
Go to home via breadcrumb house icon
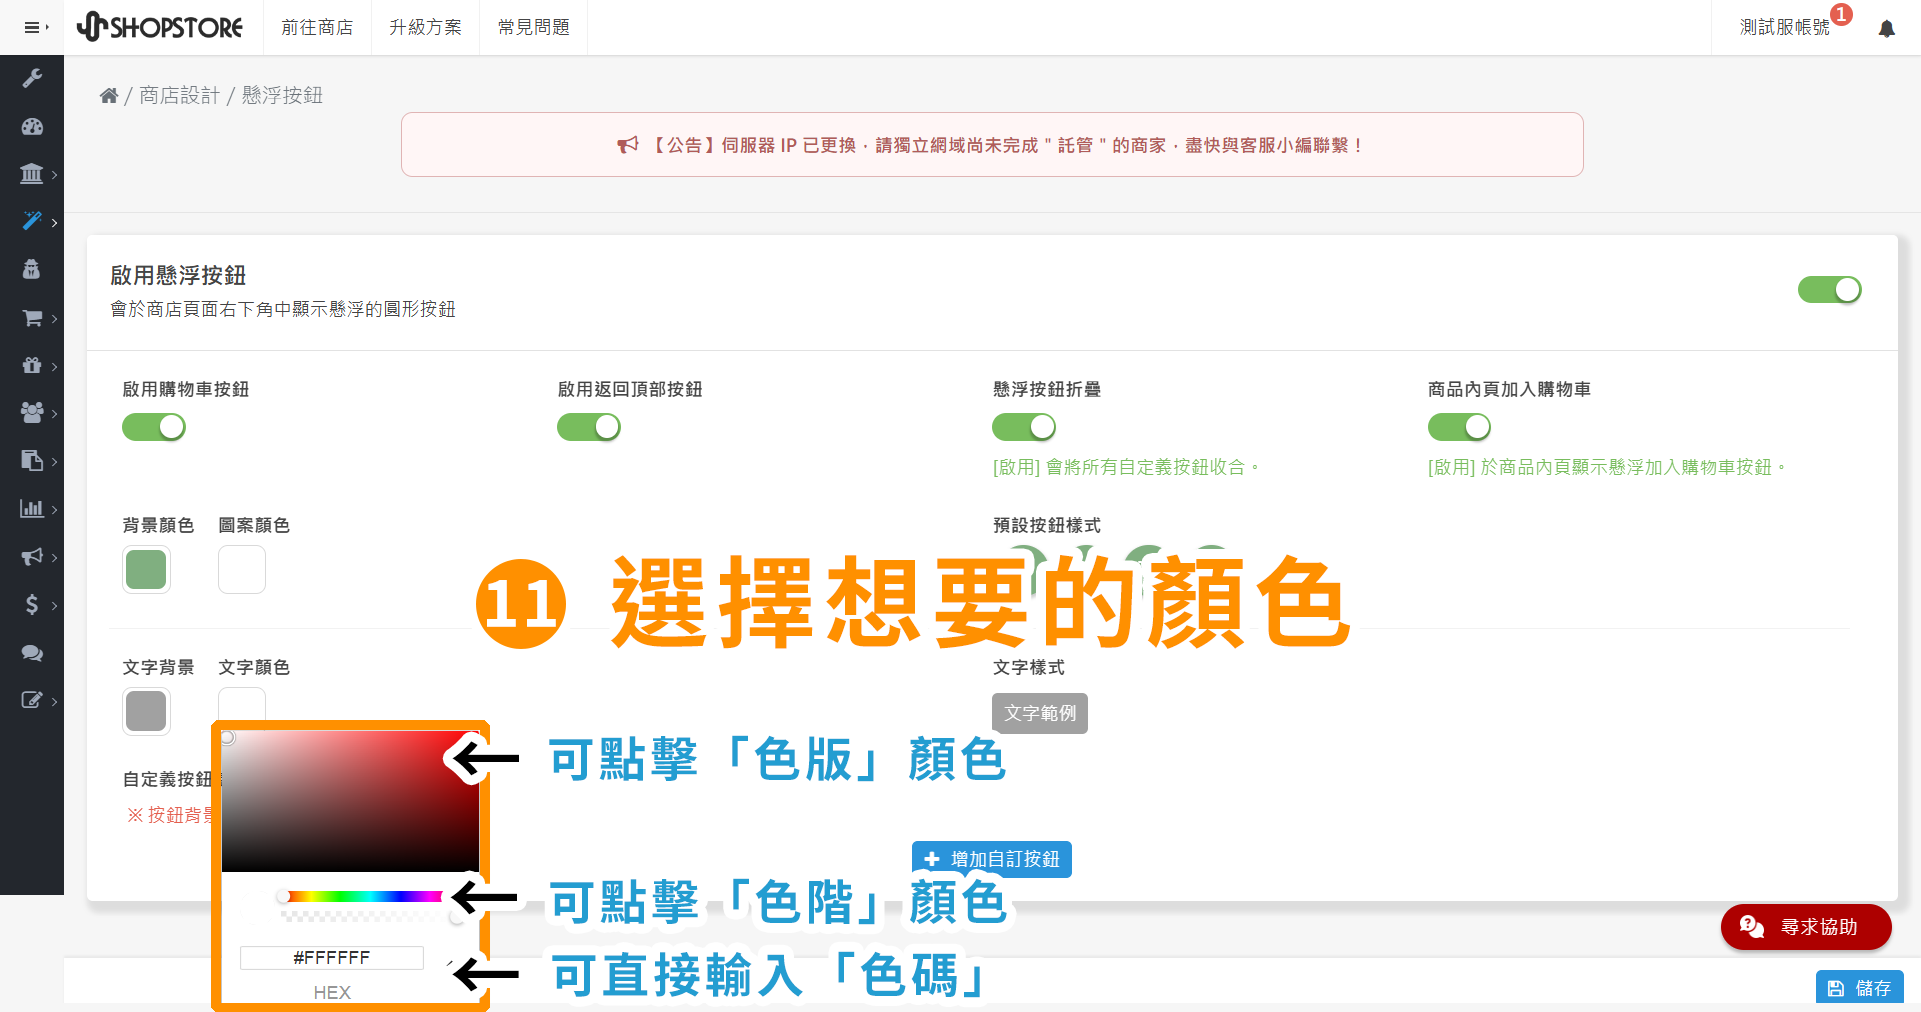pos(109,96)
